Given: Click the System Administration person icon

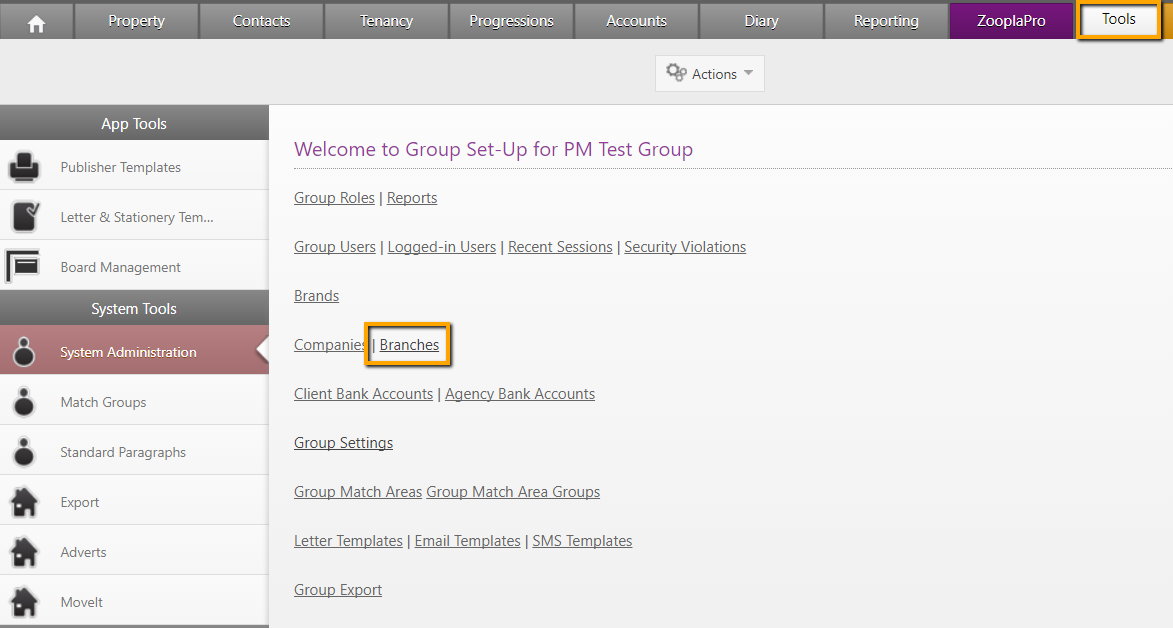Looking at the screenshot, I should pos(24,351).
